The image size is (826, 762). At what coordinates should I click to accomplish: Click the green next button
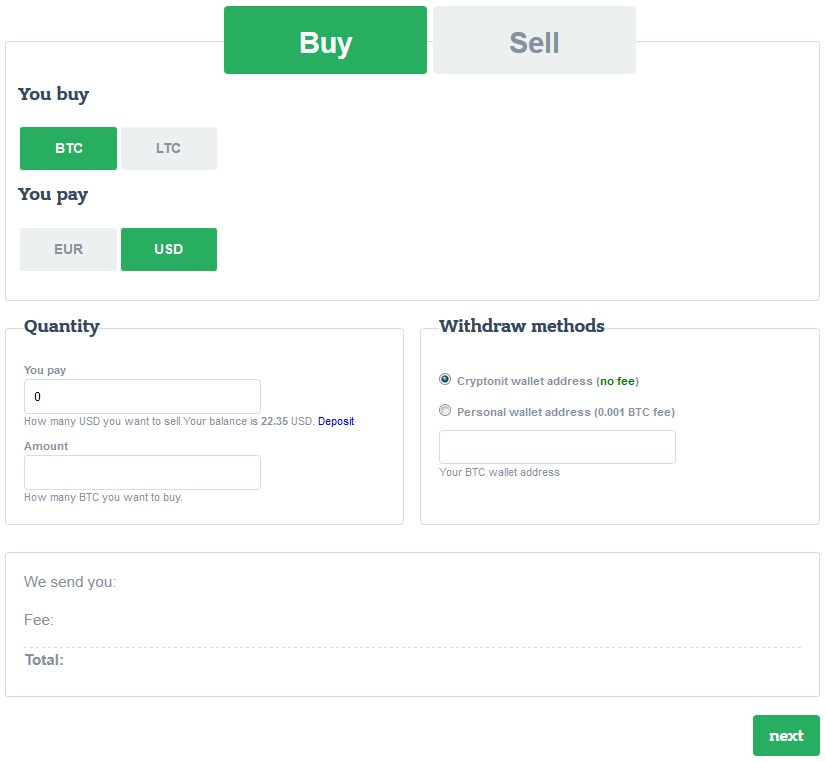(x=786, y=736)
